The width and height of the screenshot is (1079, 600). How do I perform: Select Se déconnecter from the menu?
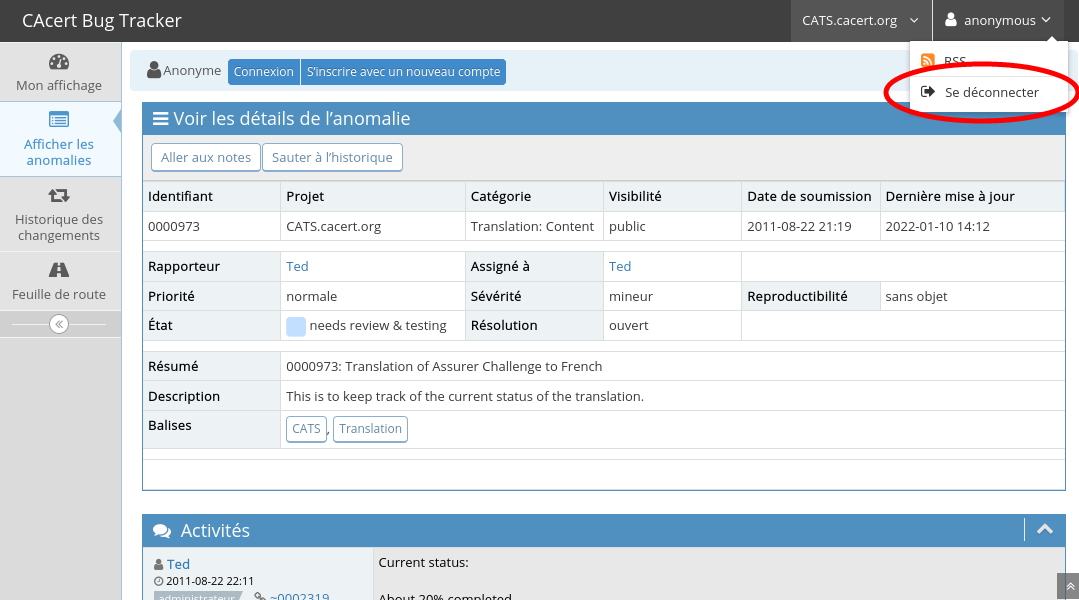[990, 92]
